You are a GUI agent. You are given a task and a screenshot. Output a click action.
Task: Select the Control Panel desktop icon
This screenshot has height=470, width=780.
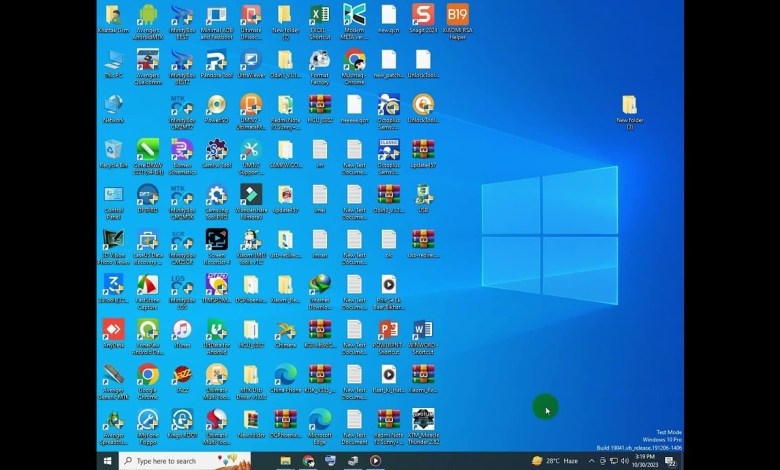pos(113,195)
